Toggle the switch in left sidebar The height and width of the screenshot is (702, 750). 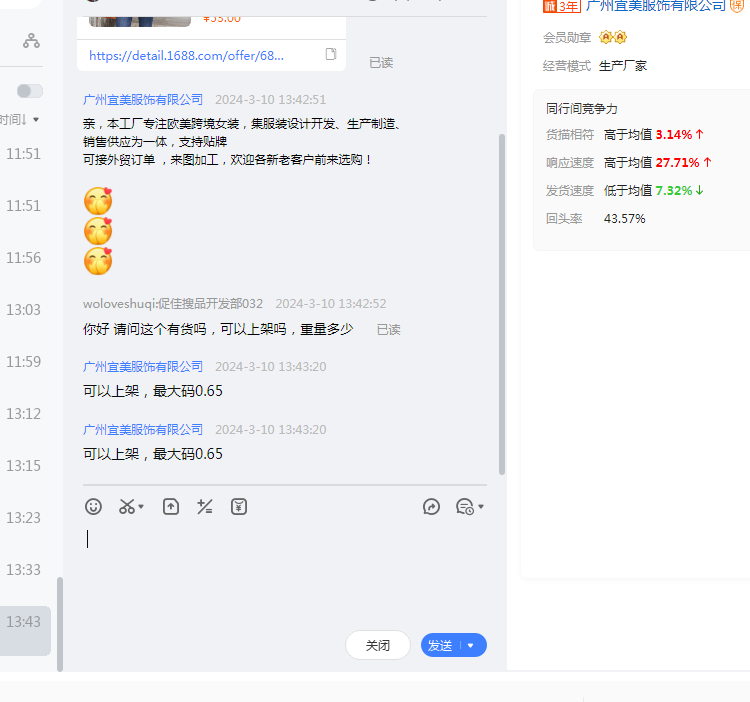pyautogui.click(x=30, y=91)
